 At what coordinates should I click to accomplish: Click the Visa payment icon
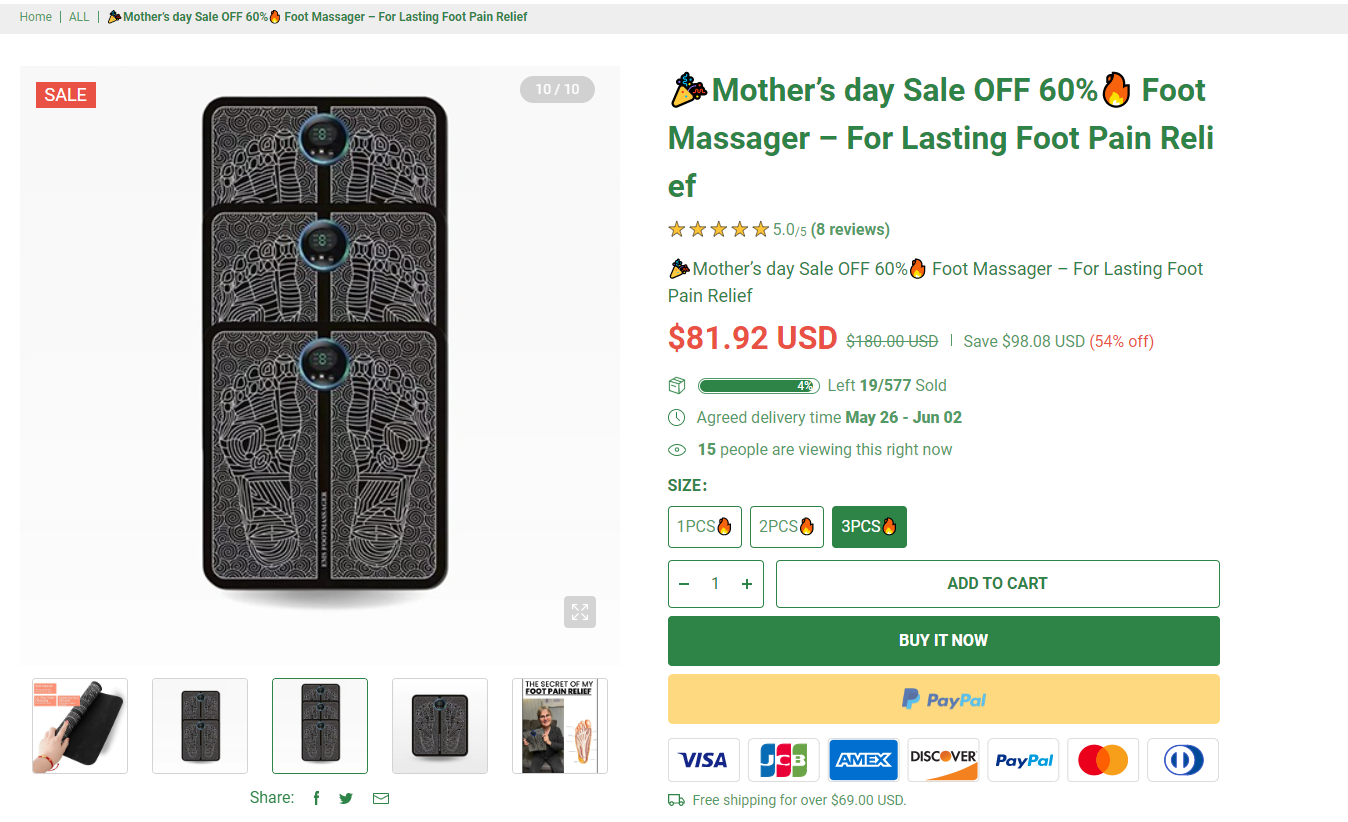coord(704,760)
